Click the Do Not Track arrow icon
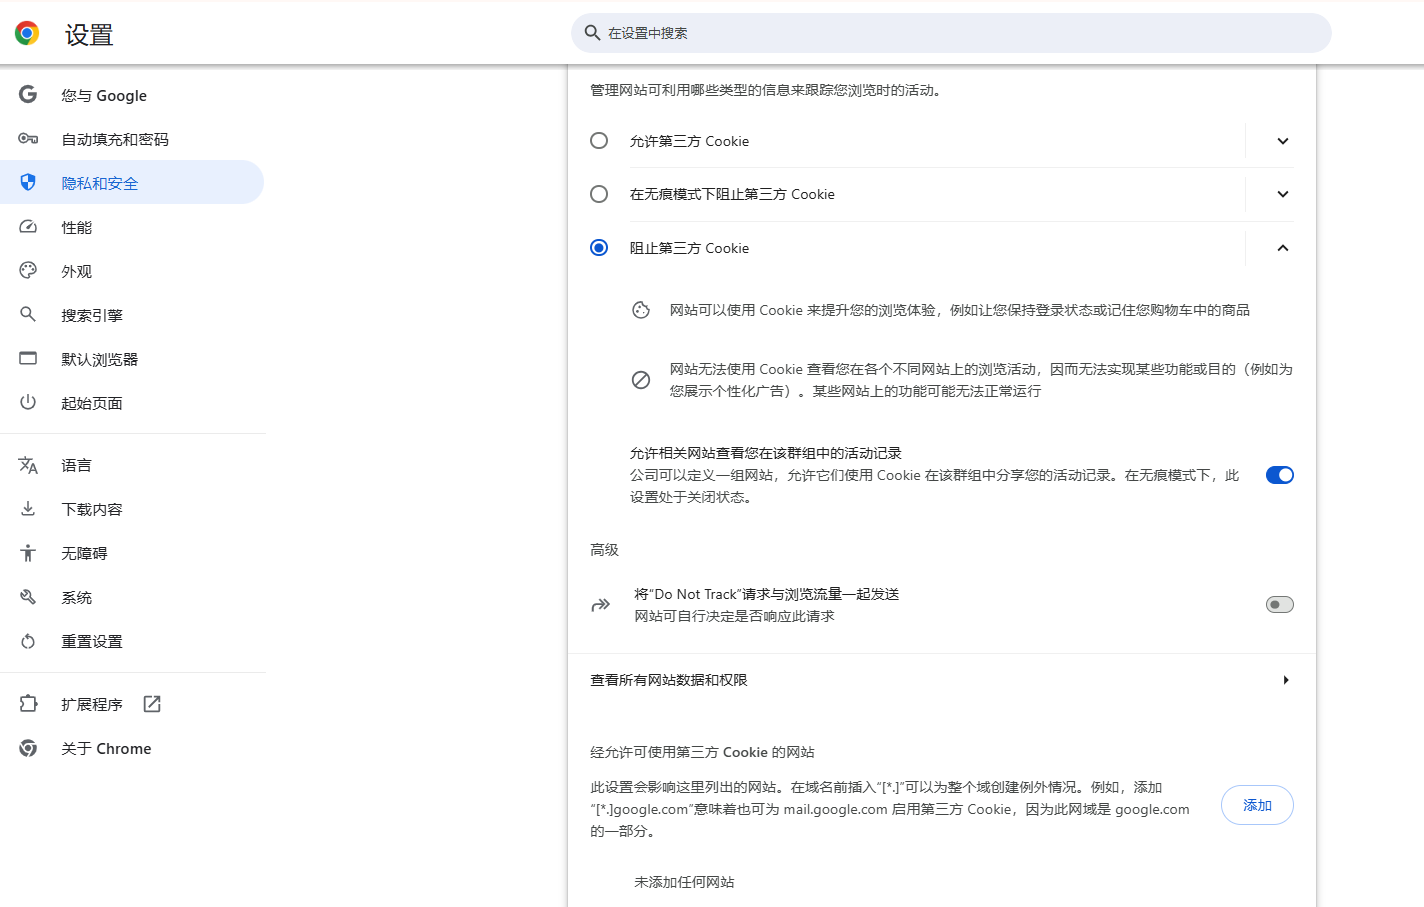Viewport: 1424px width, 907px height. [x=601, y=605]
